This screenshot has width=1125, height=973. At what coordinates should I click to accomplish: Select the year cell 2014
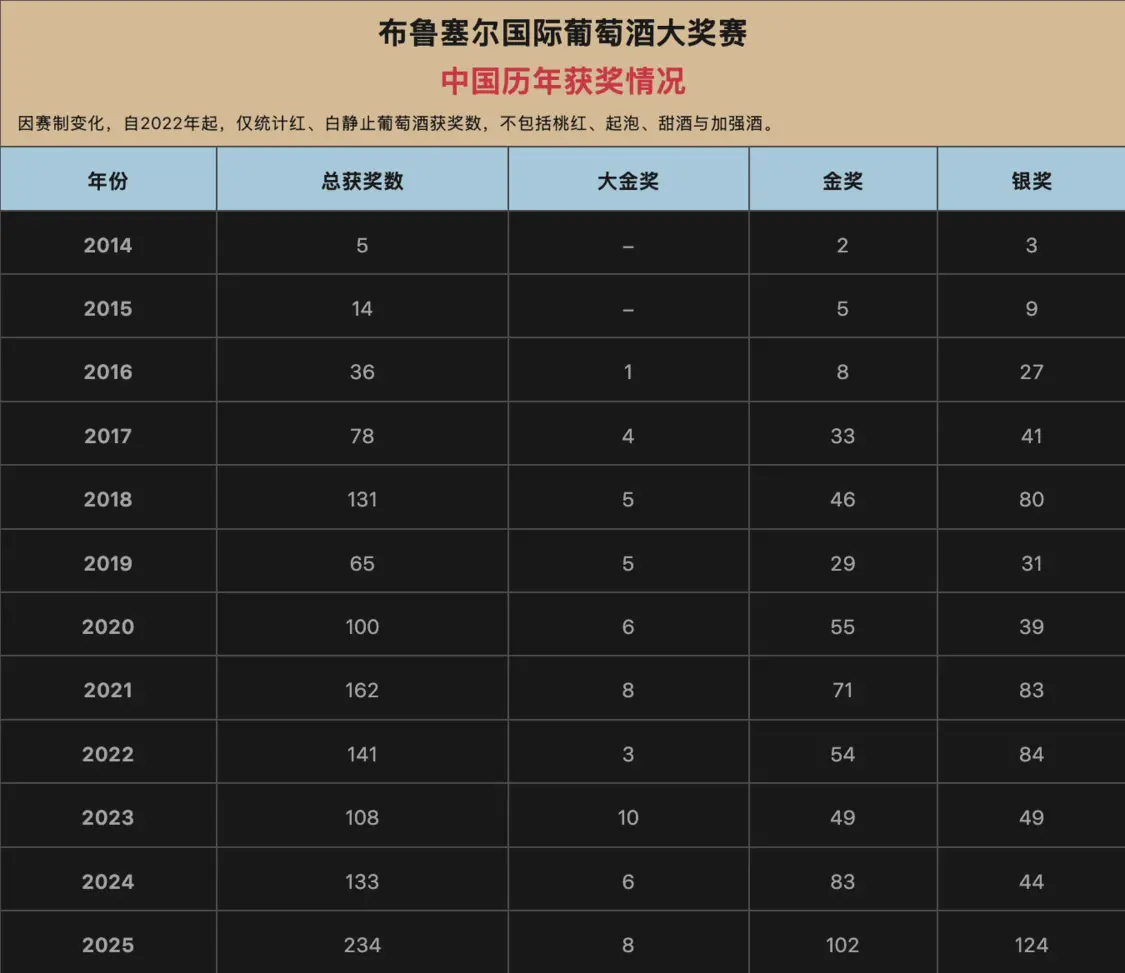108,245
